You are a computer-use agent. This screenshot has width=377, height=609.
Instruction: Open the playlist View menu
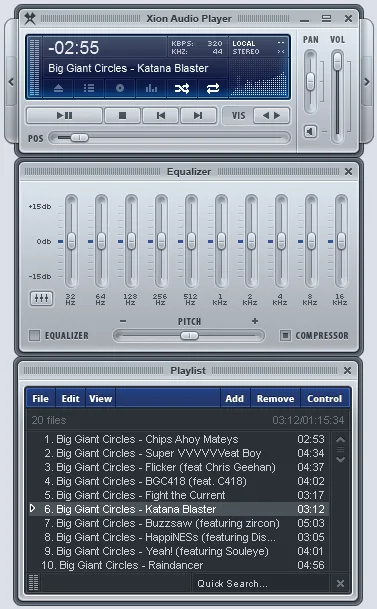point(101,398)
